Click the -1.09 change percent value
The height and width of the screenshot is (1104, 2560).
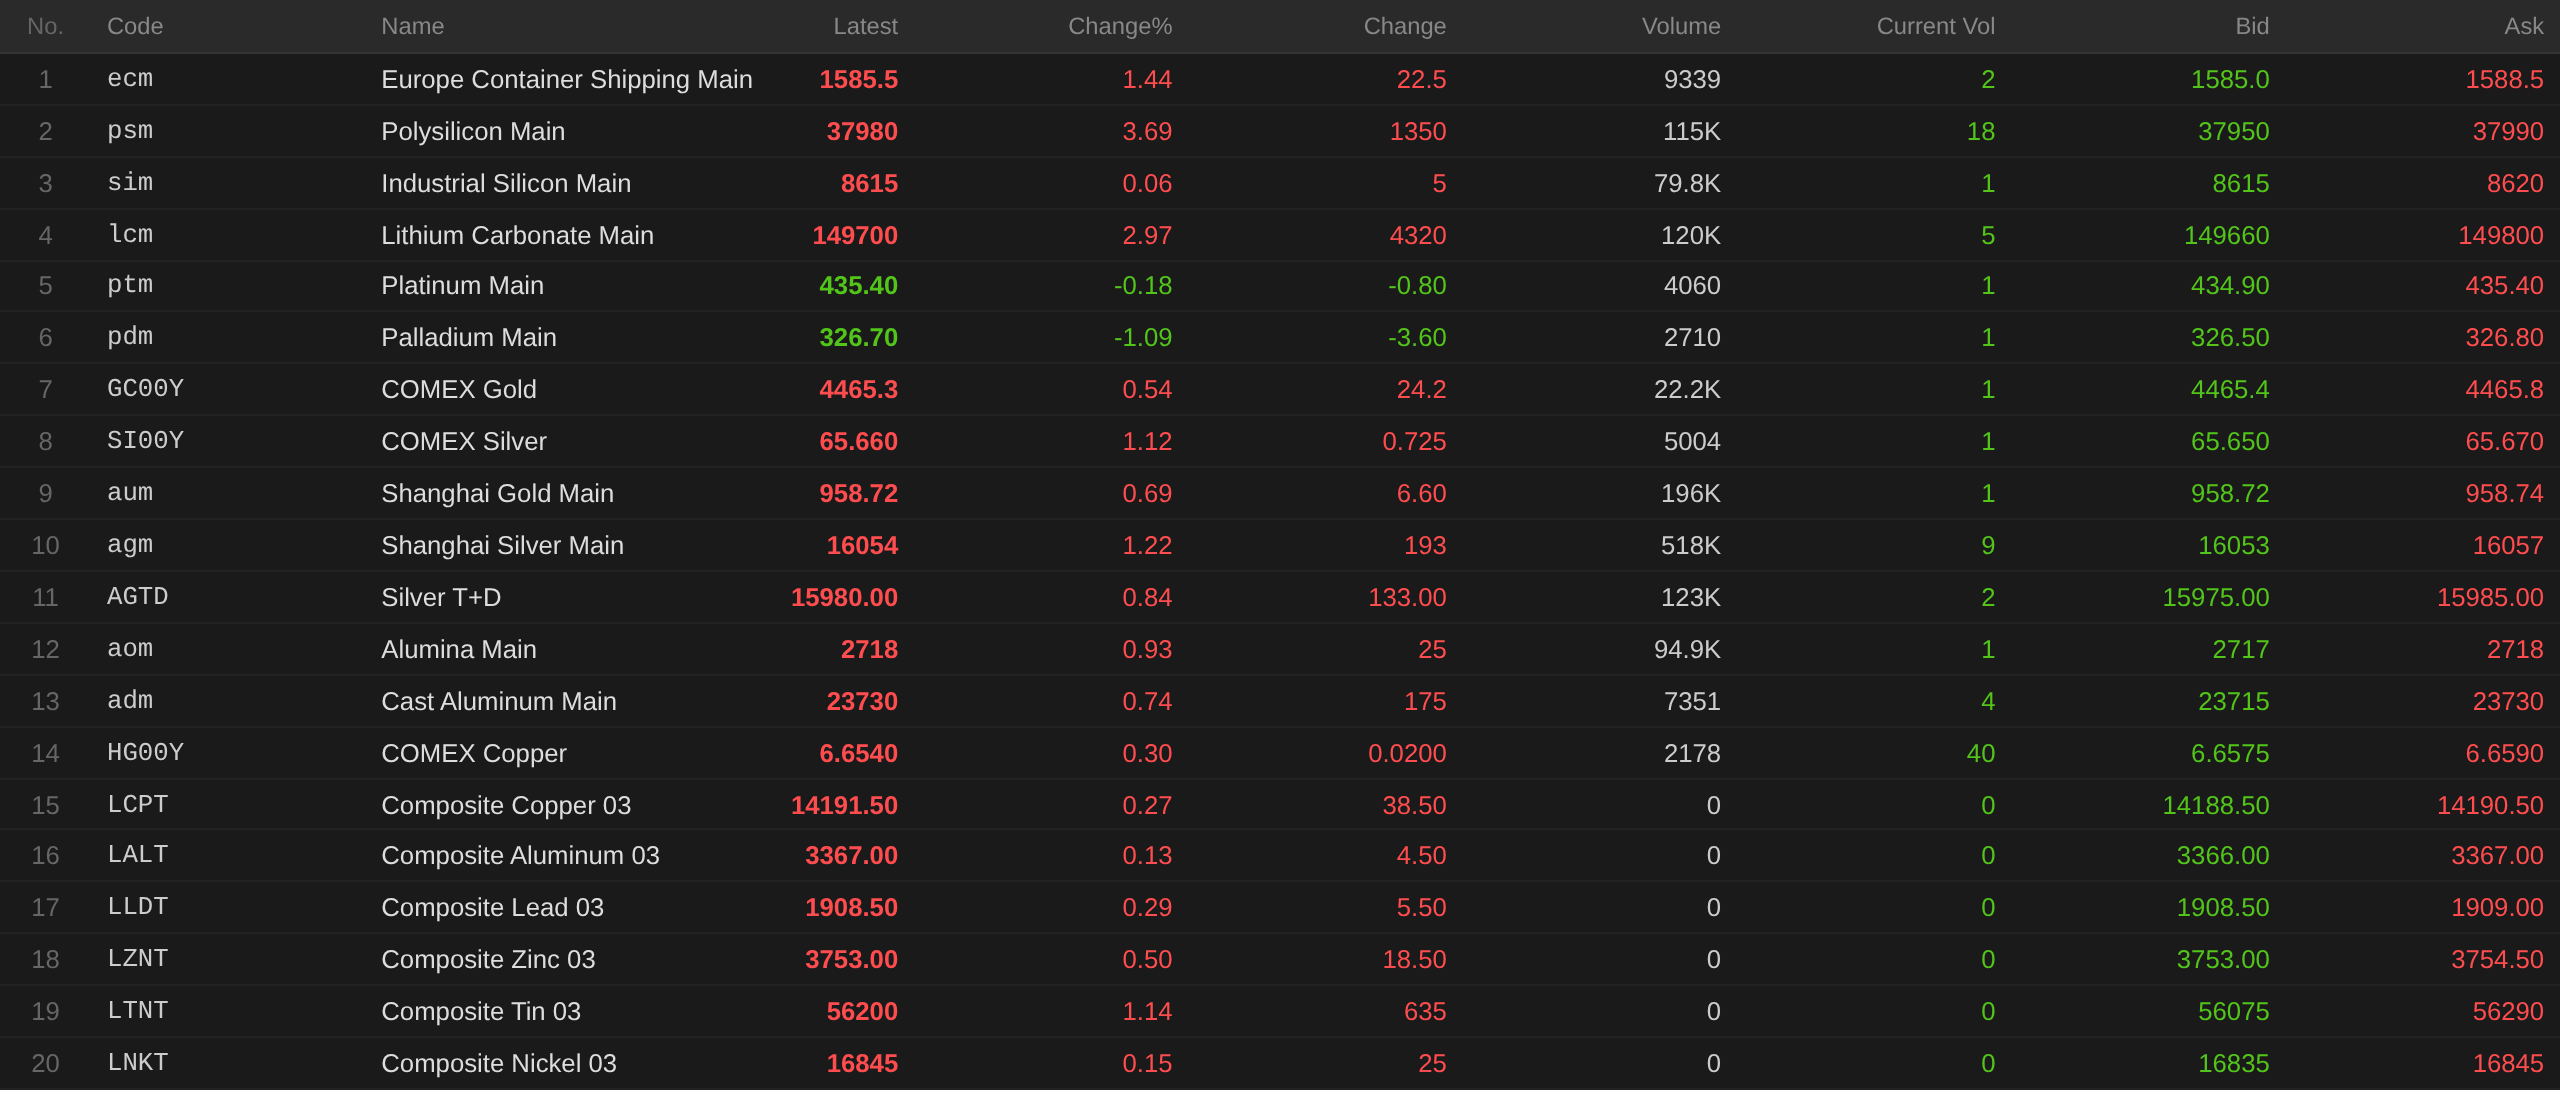[x=1143, y=337]
